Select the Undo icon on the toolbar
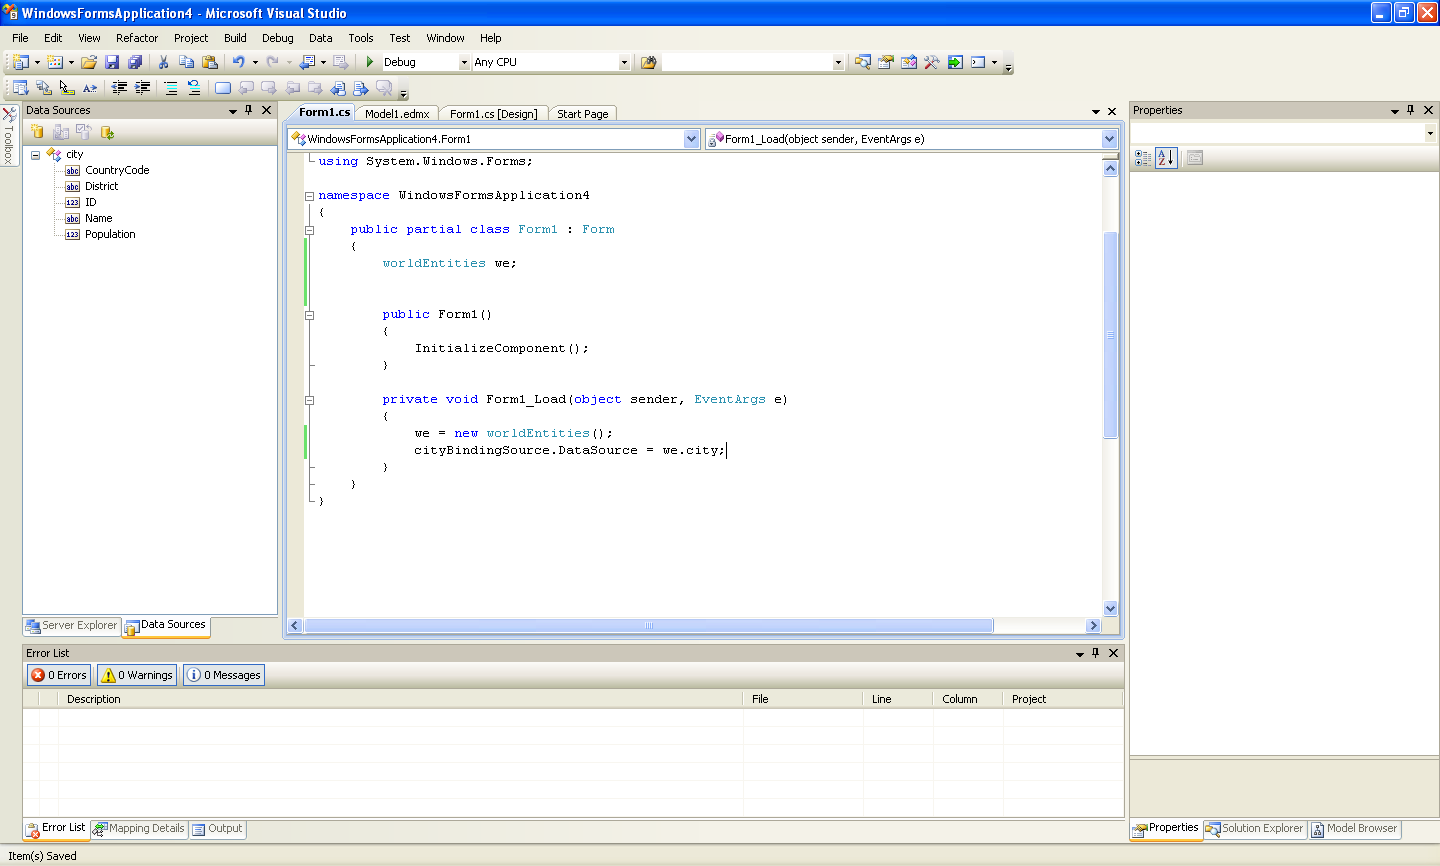The width and height of the screenshot is (1440, 866). point(239,62)
